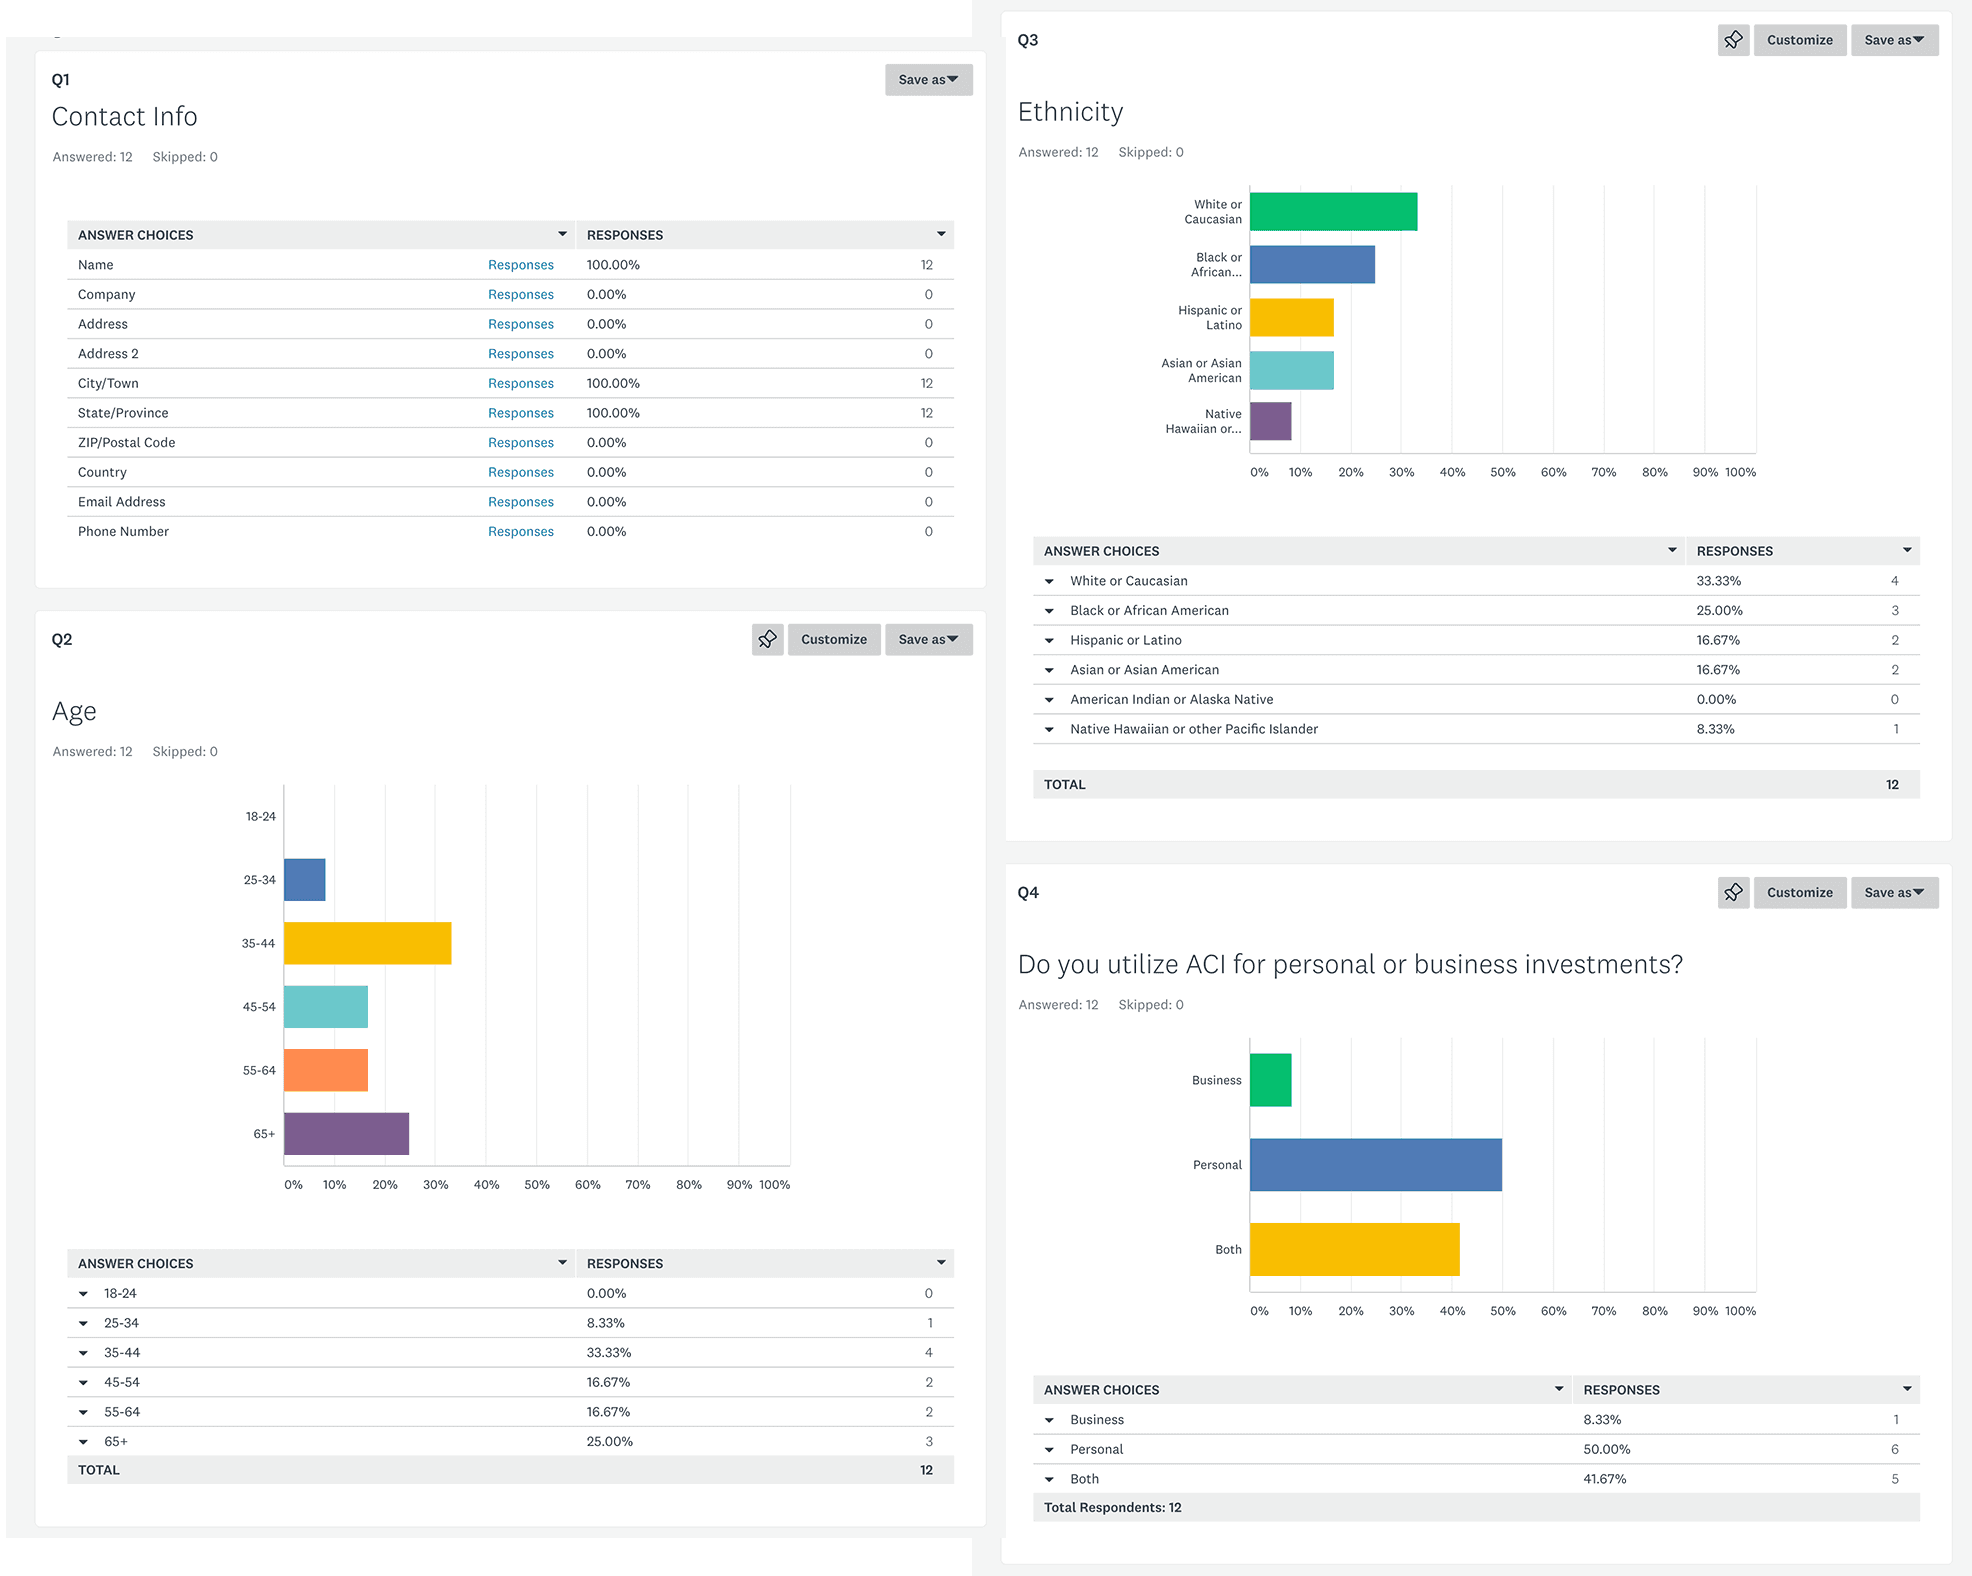
Task: Select teal Asian American bar
Action: [x=1292, y=370]
